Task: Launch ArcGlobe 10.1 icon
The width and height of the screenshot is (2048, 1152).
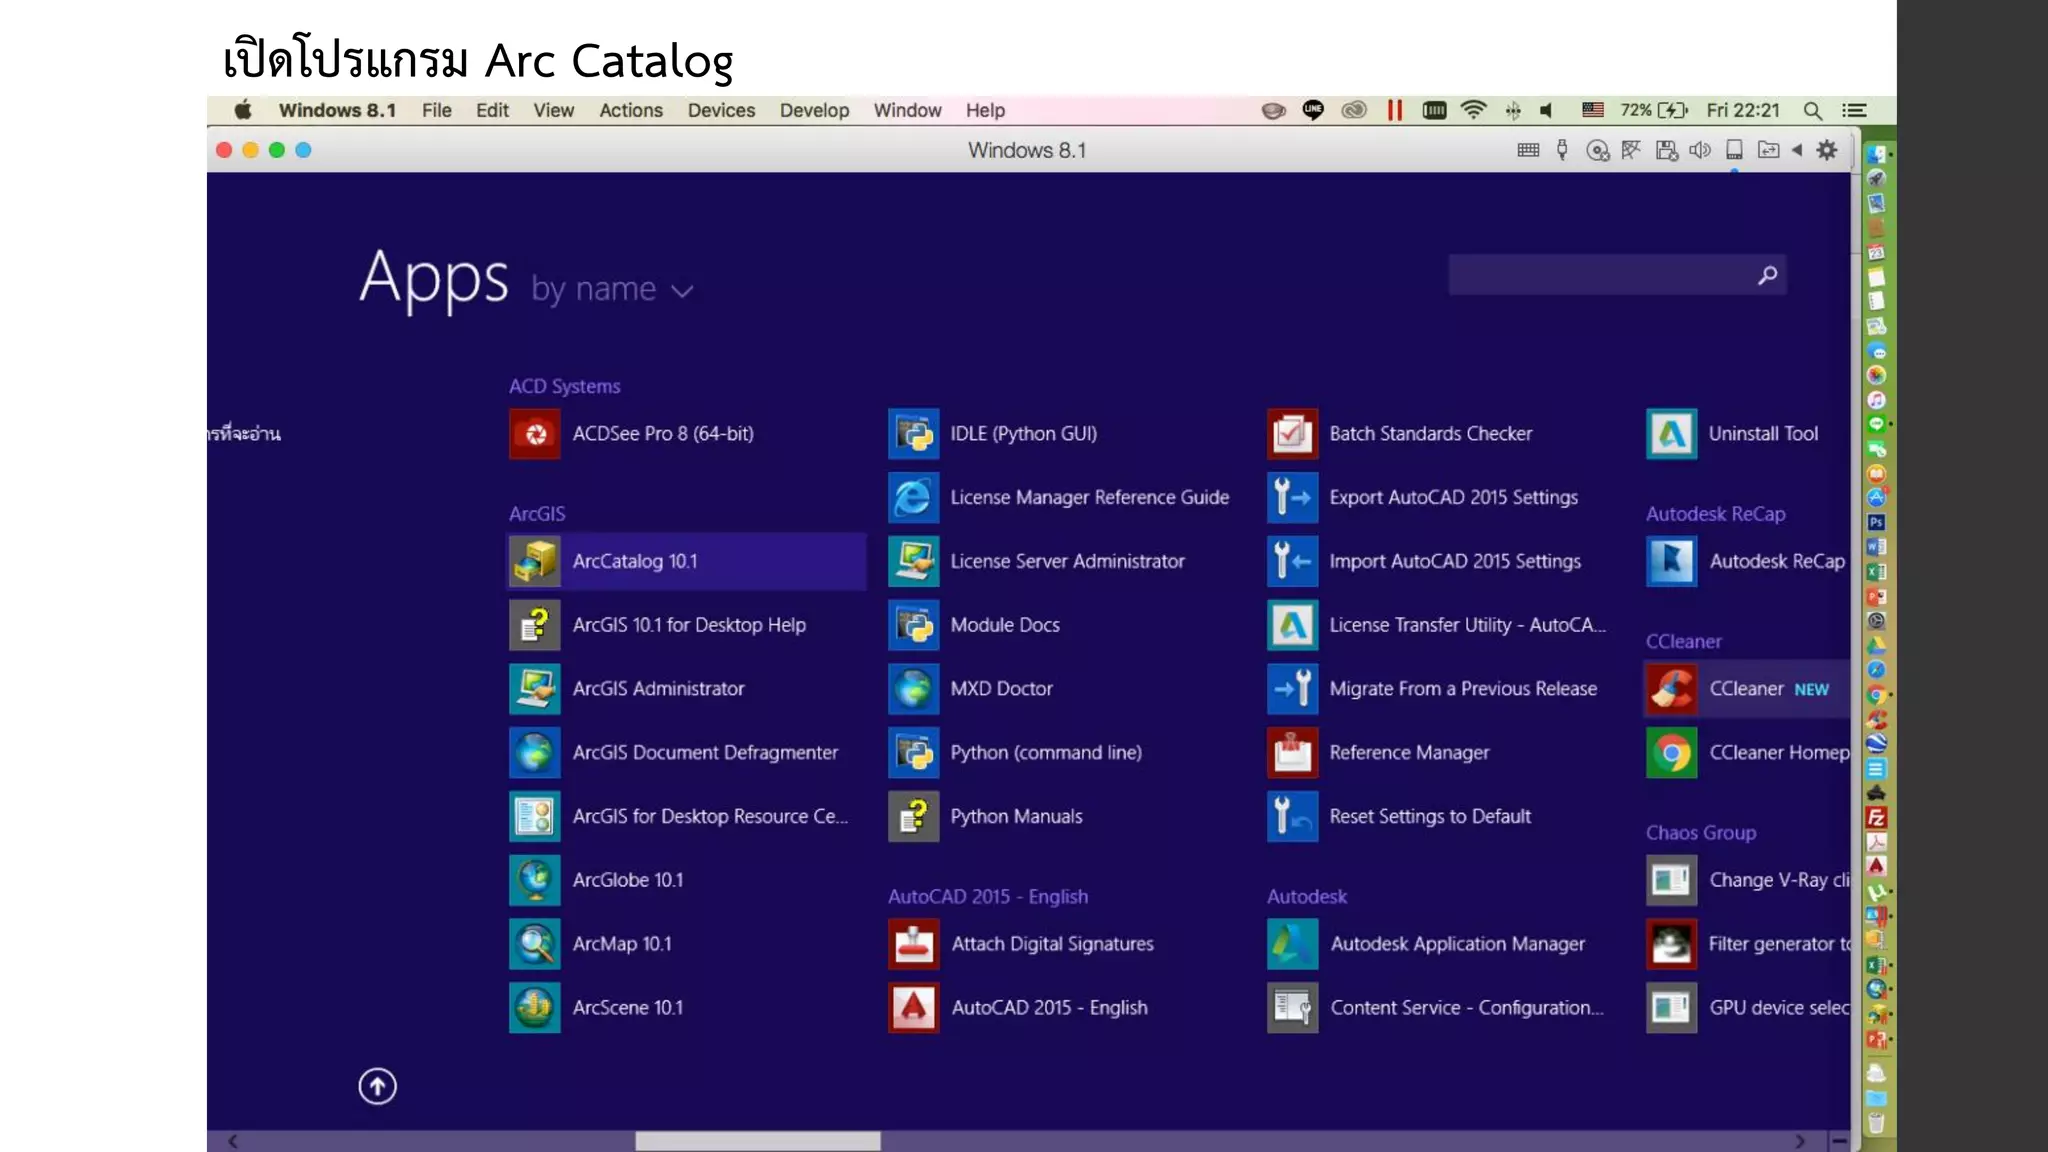Action: click(x=535, y=880)
